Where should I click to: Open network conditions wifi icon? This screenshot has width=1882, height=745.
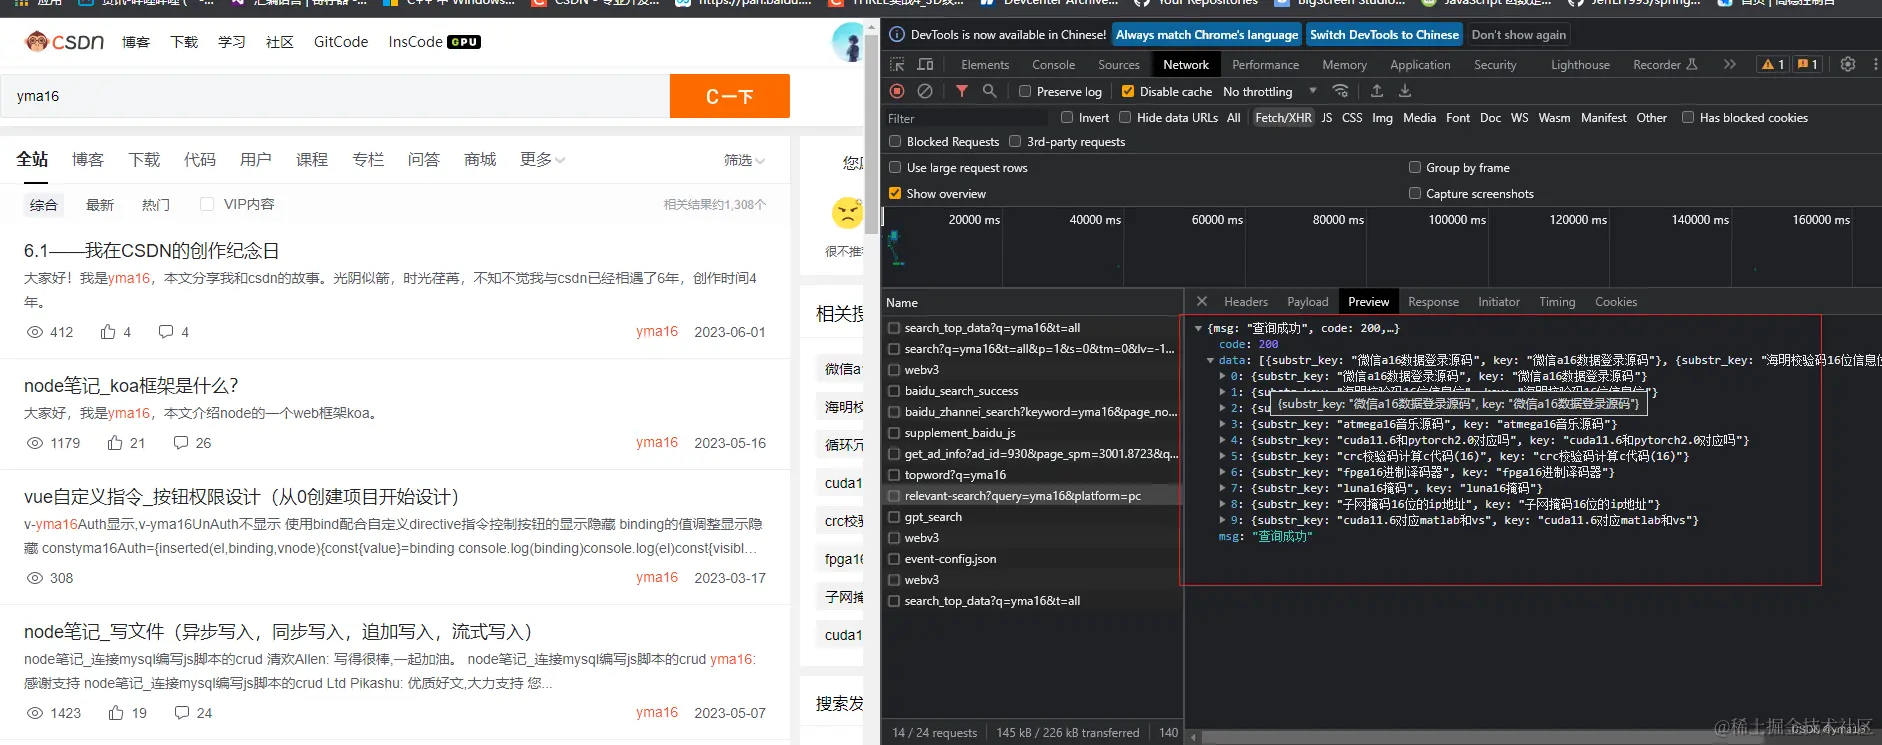(1340, 91)
